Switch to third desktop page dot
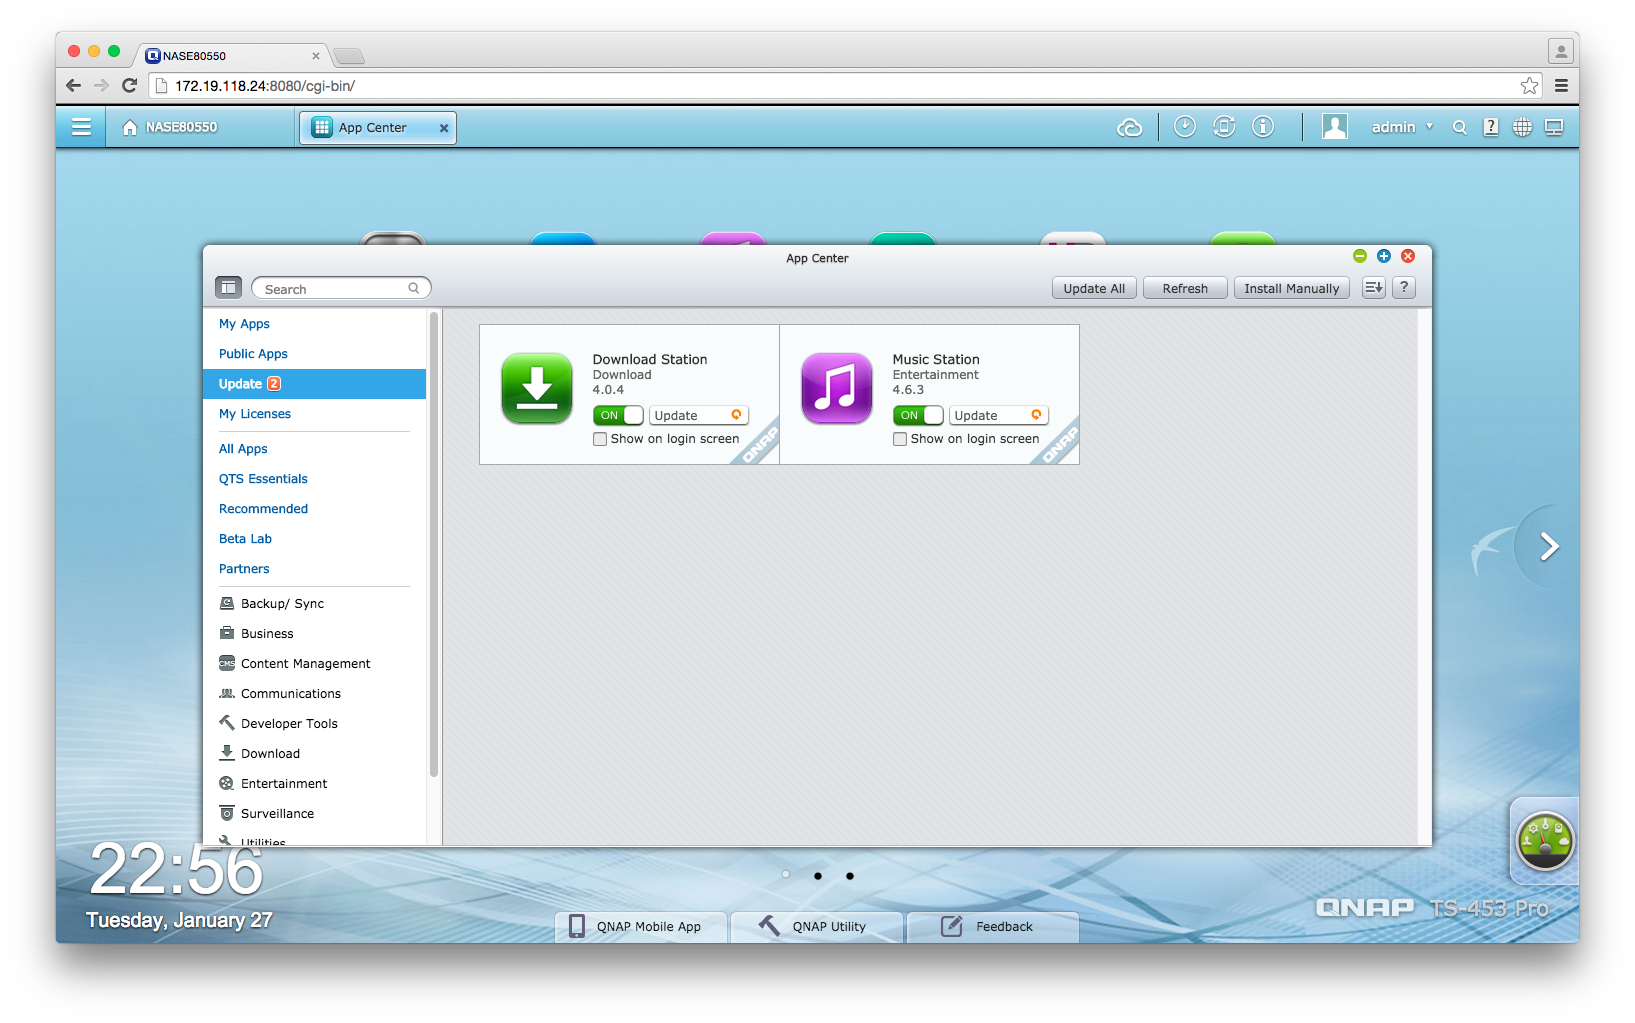This screenshot has height=1023, width=1635. click(850, 875)
